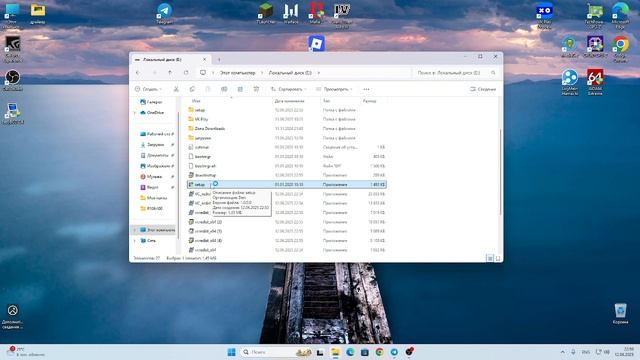
Task: Open File Explorer from the taskbar
Action: coord(335,352)
